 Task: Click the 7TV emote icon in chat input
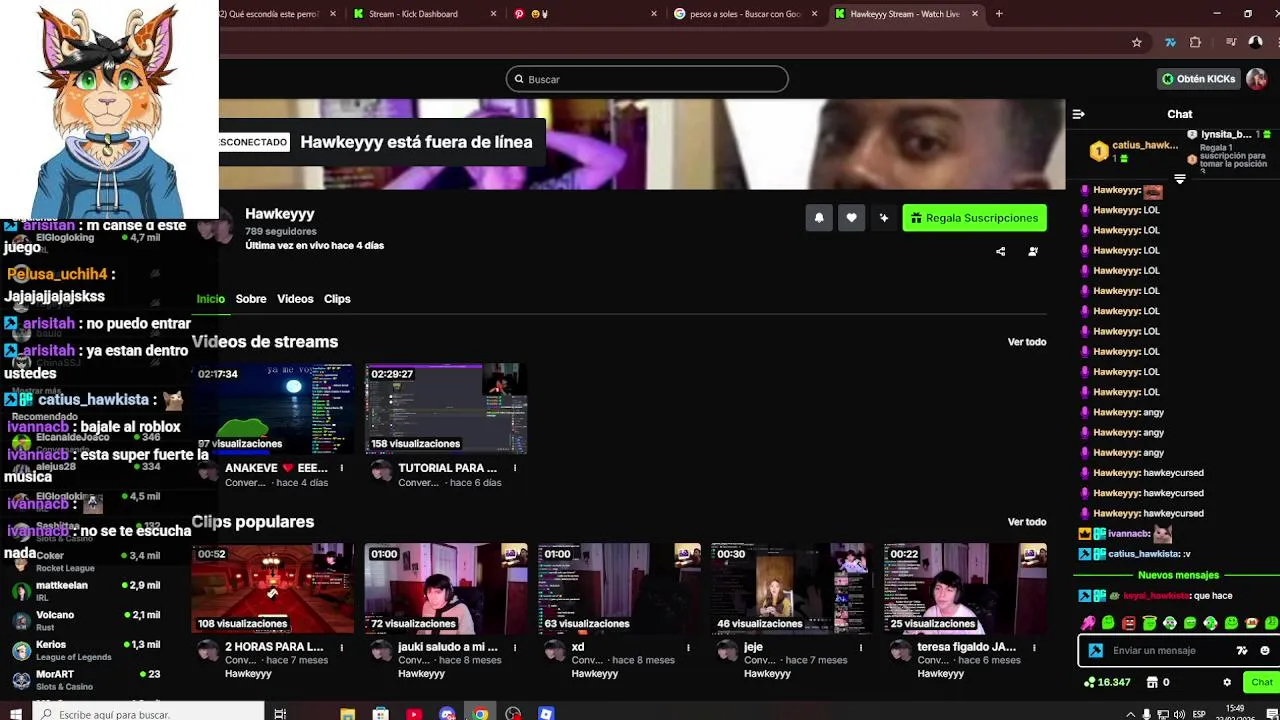click(1242, 650)
